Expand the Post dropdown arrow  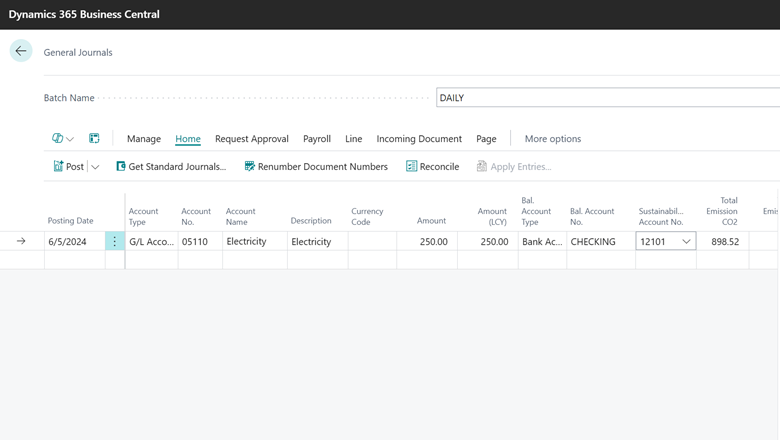click(x=96, y=167)
